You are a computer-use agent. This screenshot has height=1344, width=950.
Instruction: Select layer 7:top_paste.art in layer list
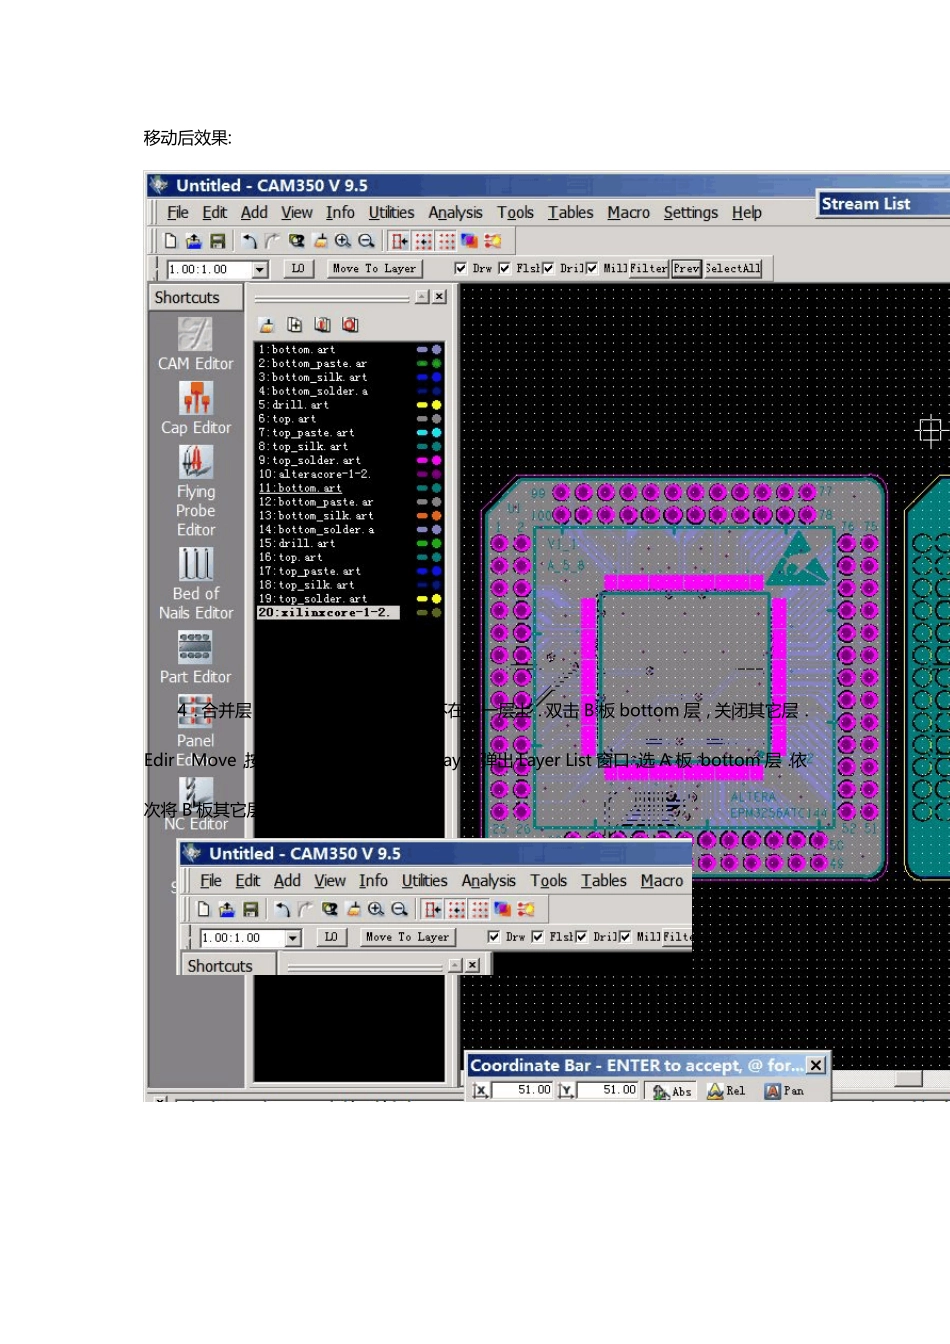click(306, 433)
